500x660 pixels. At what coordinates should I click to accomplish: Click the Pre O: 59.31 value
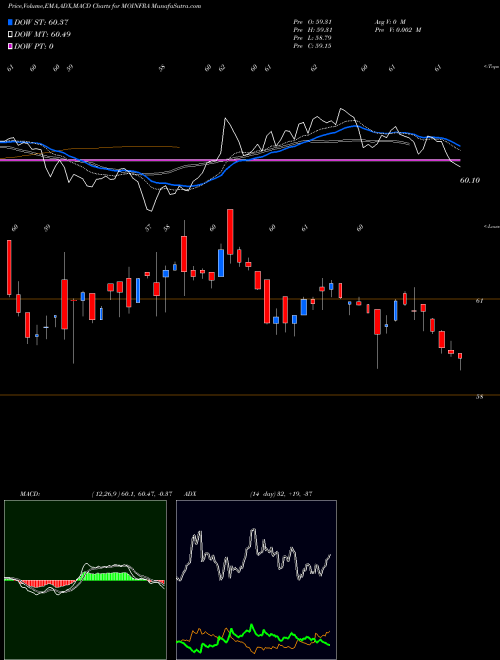pos(312,21)
